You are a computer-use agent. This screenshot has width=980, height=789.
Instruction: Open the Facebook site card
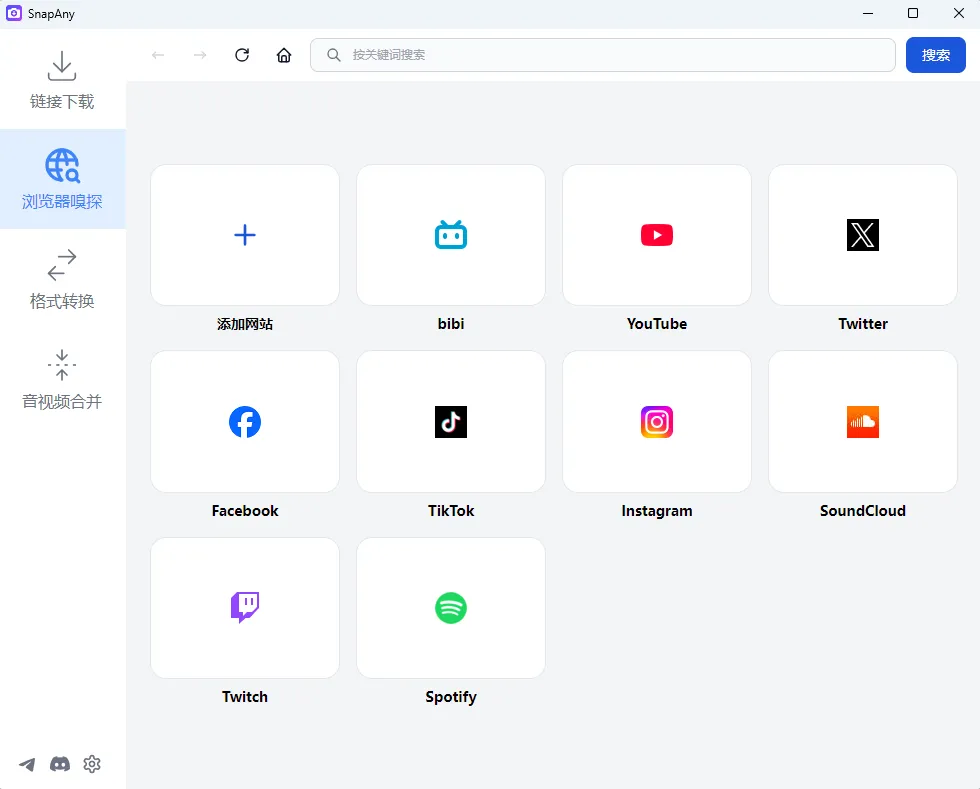pyautogui.click(x=245, y=421)
